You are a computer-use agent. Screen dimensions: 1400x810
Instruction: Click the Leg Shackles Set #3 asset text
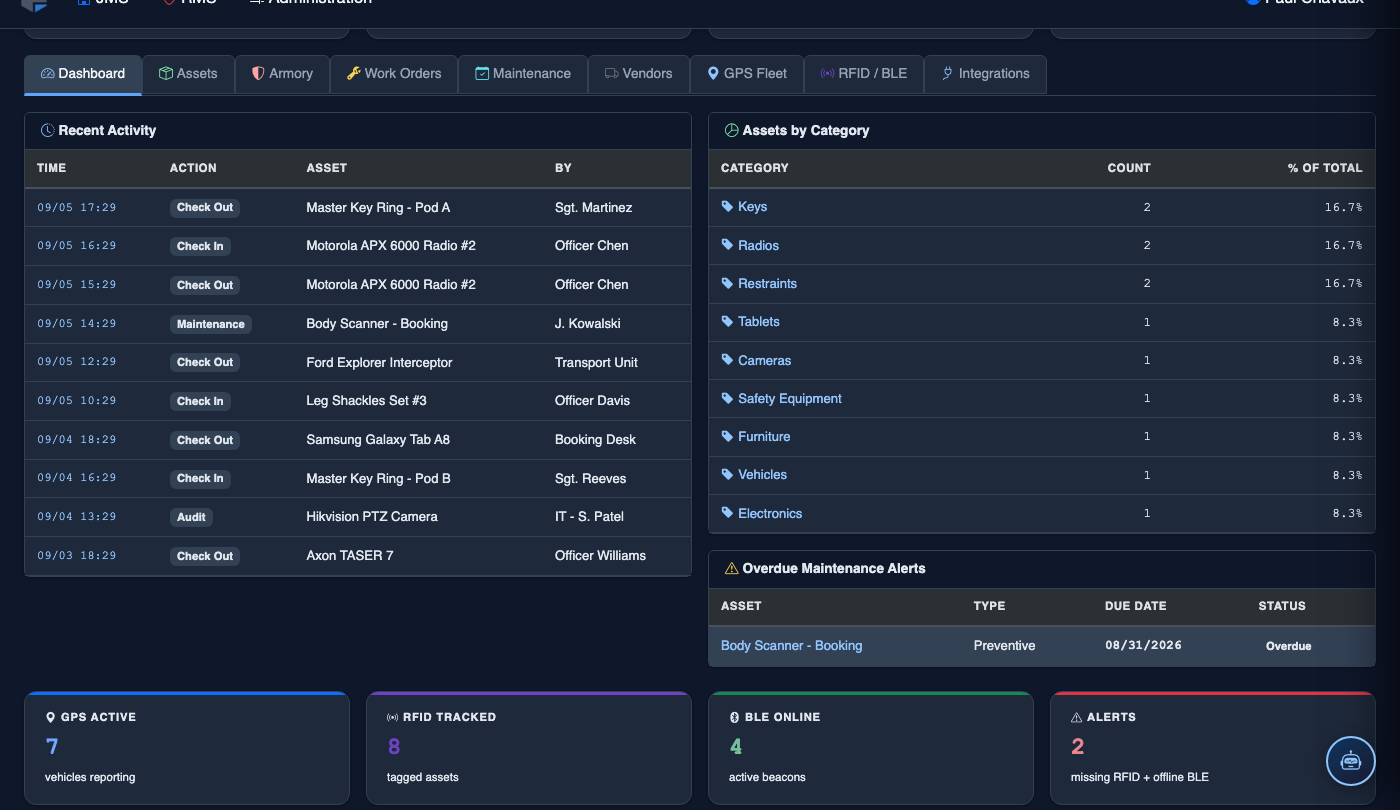[366, 401]
